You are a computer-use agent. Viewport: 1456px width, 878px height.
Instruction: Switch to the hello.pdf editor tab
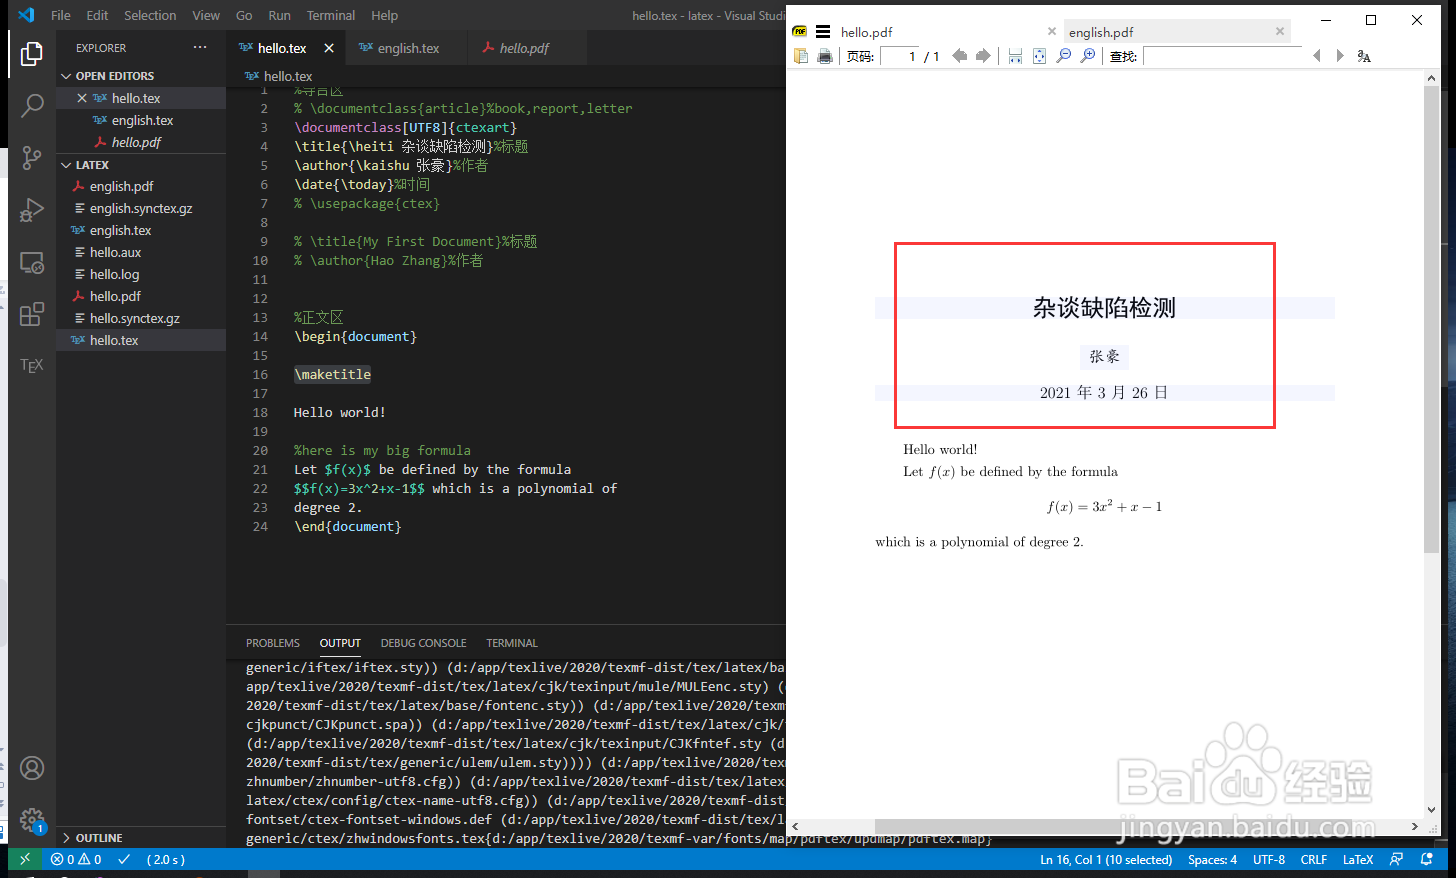(527, 48)
